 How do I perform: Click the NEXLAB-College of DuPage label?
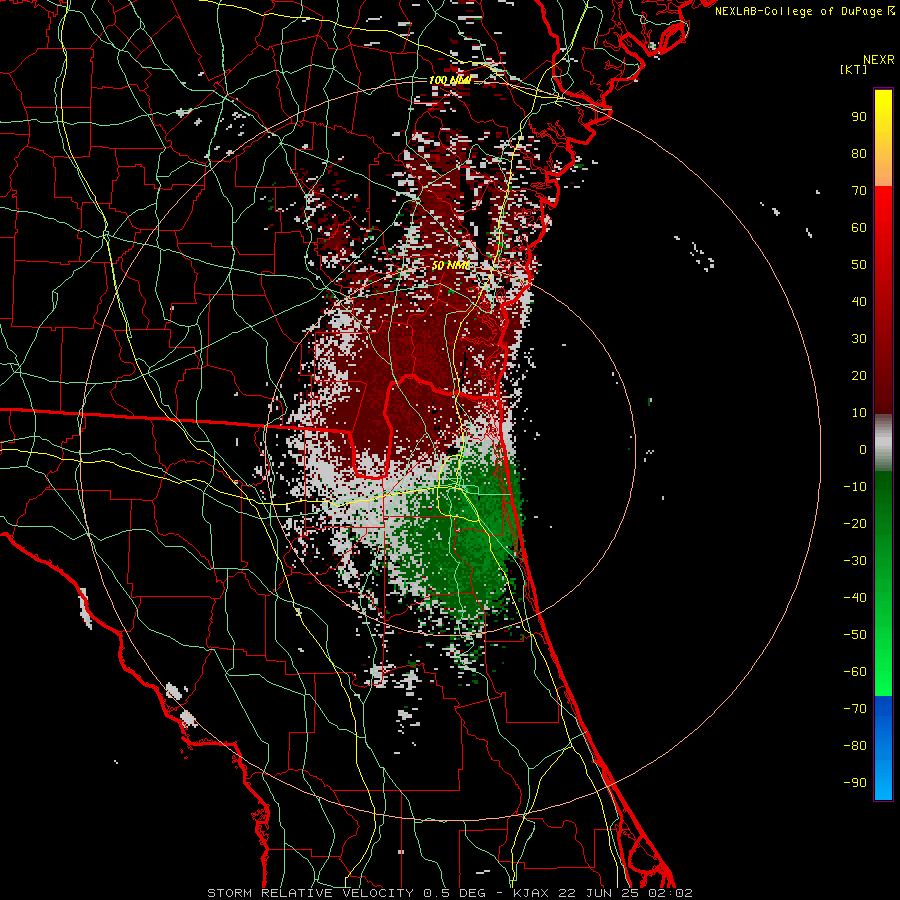(x=800, y=11)
